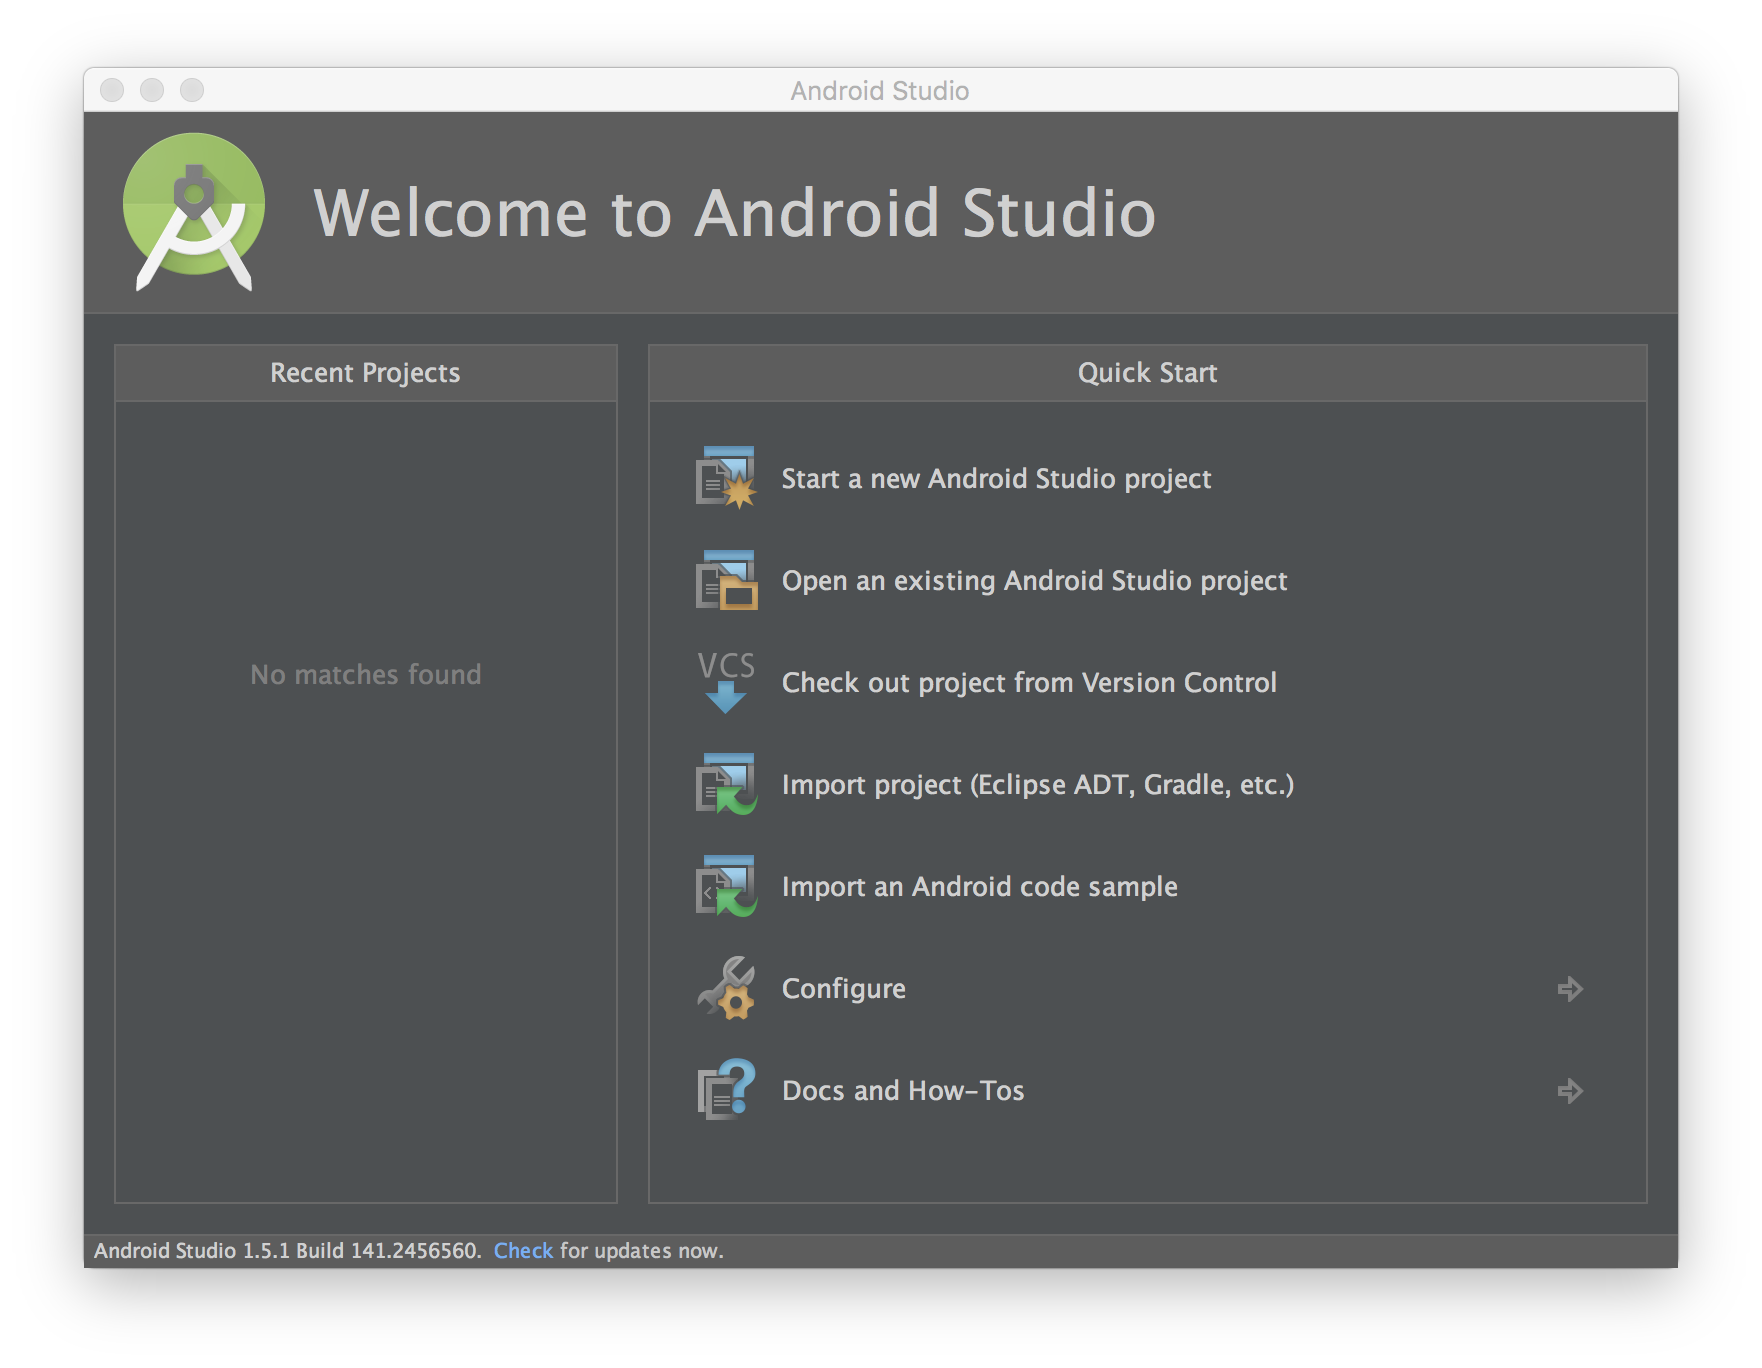The height and width of the screenshot is (1368, 1762).
Task: Choose Import an Android code sample
Action: [x=980, y=887]
